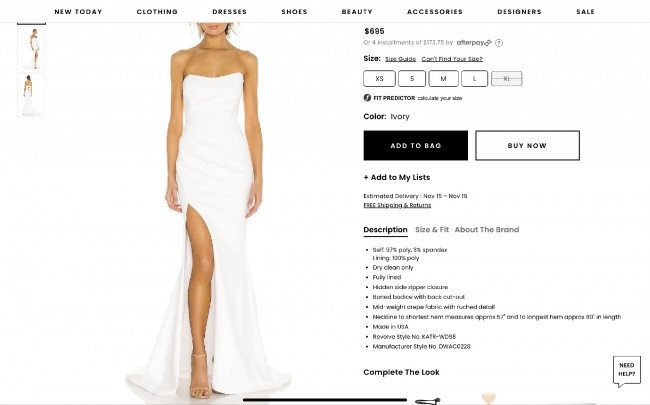This screenshot has width=650, height=405.
Task: Click the afterpay logo
Action: [x=474, y=43]
